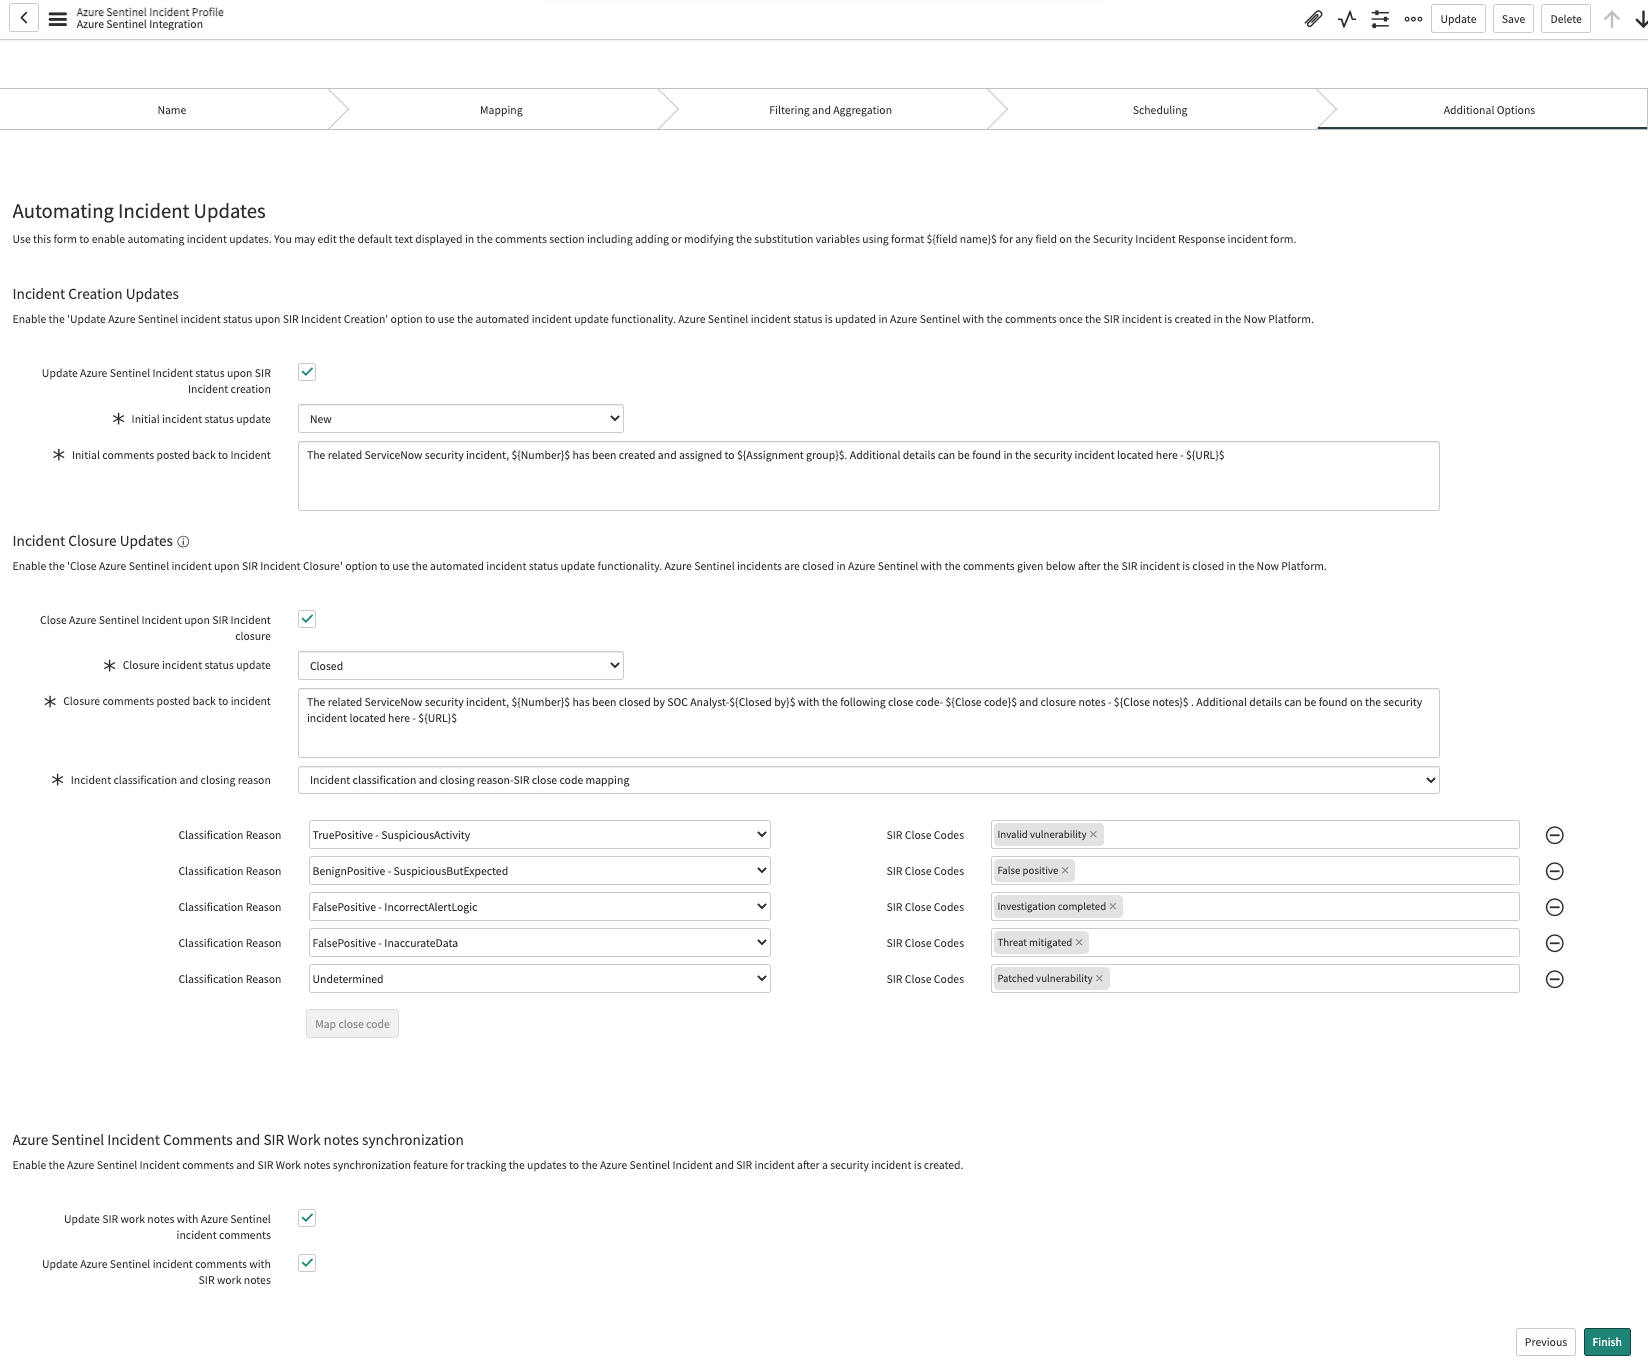Image resolution: width=1648 pixels, height=1363 pixels.
Task: Click the Save button
Action: 1513,19
